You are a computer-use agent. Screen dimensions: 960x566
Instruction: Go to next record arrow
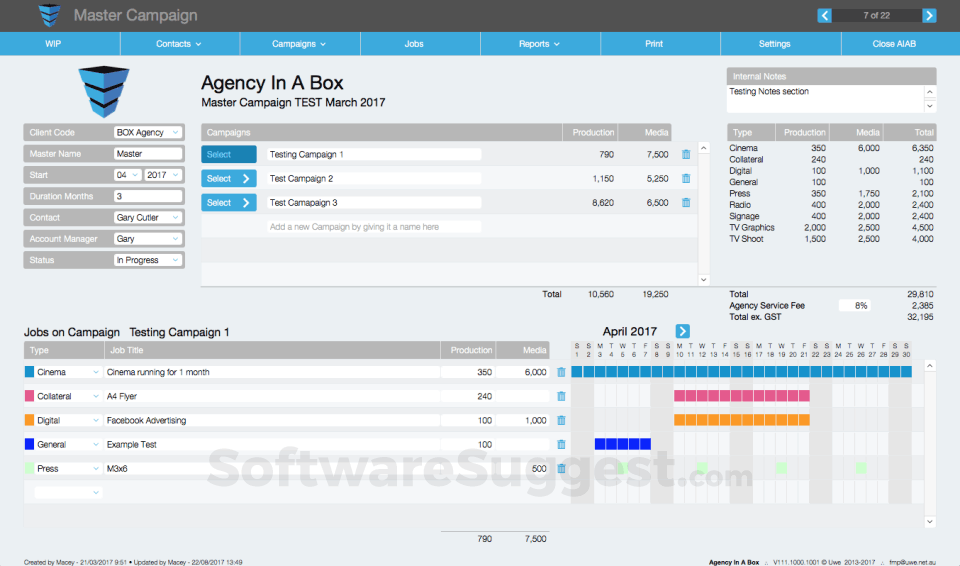929,15
